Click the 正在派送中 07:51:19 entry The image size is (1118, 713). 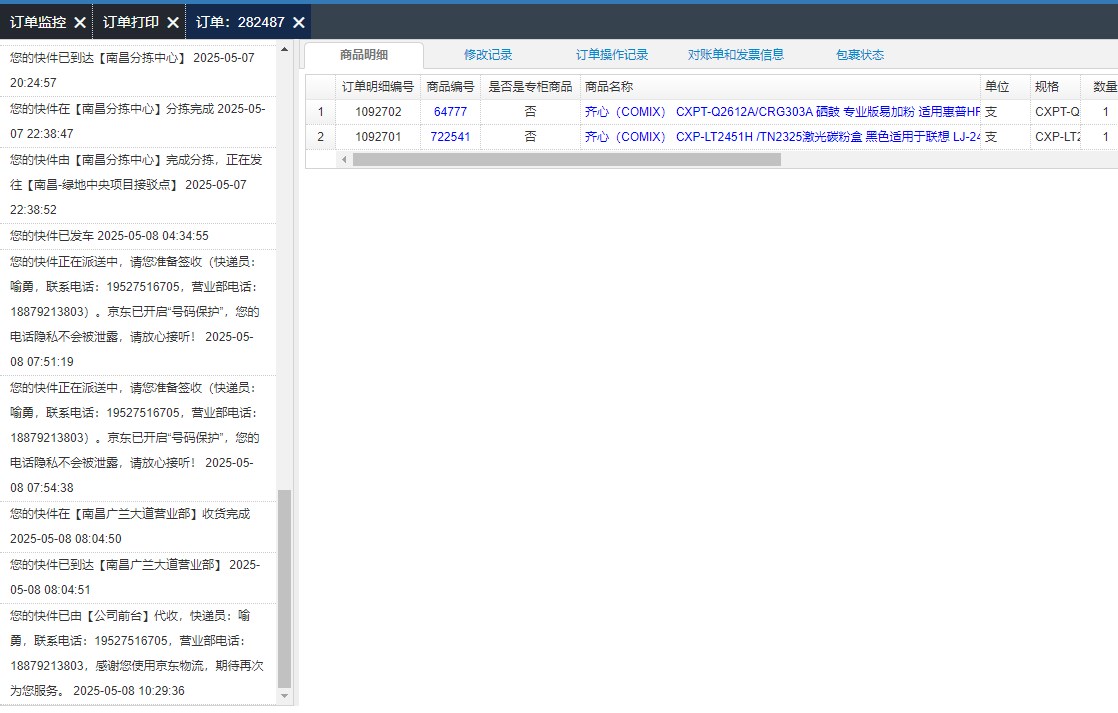[x=138, y=312]
